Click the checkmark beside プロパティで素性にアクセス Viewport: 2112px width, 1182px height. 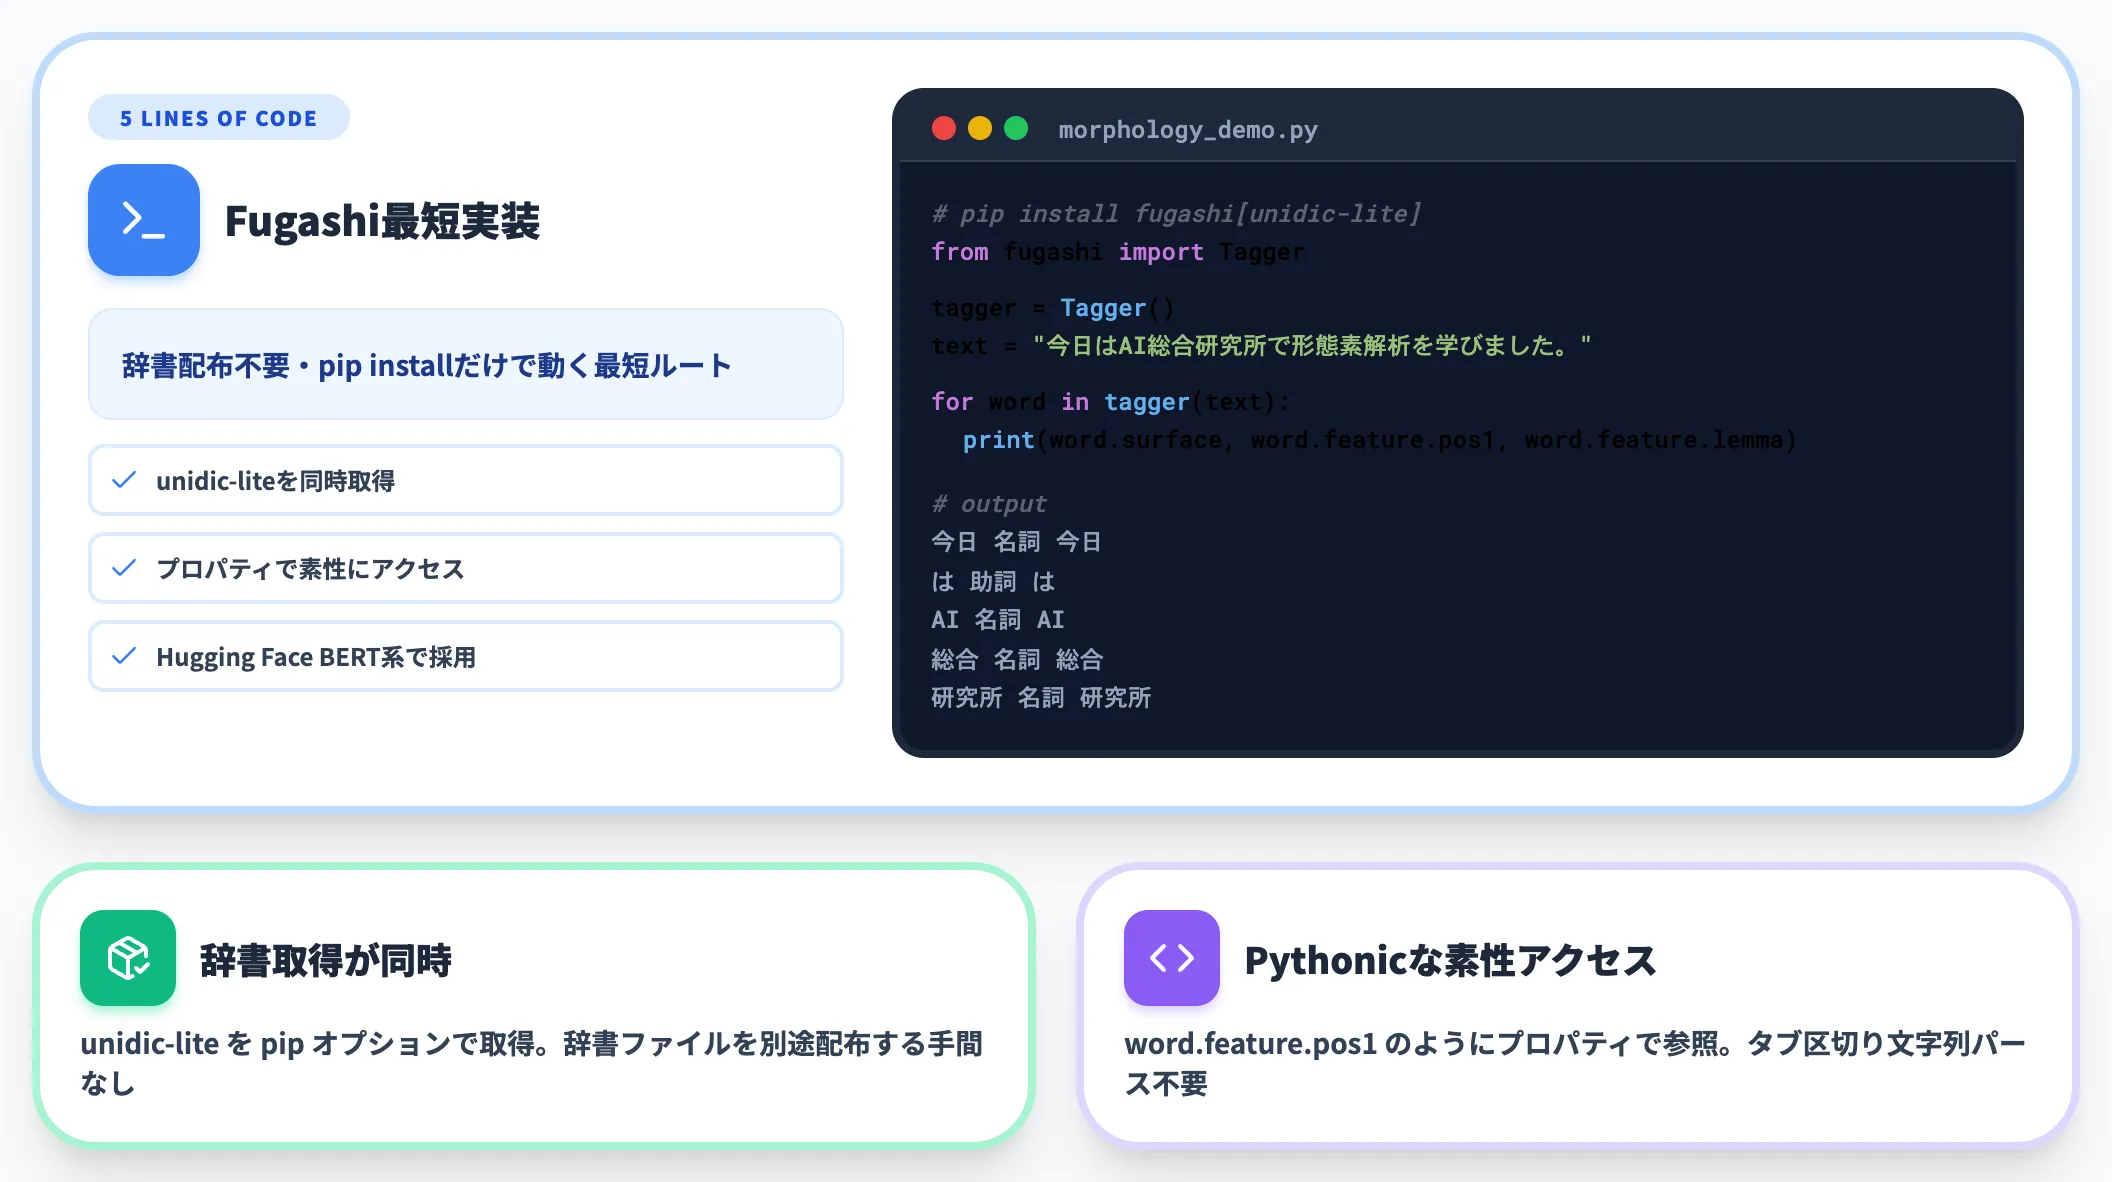[124, 569]
